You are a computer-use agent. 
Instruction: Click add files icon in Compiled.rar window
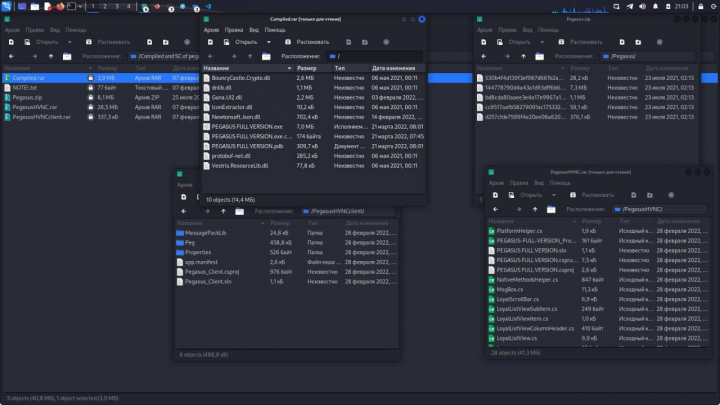(349, 42)
